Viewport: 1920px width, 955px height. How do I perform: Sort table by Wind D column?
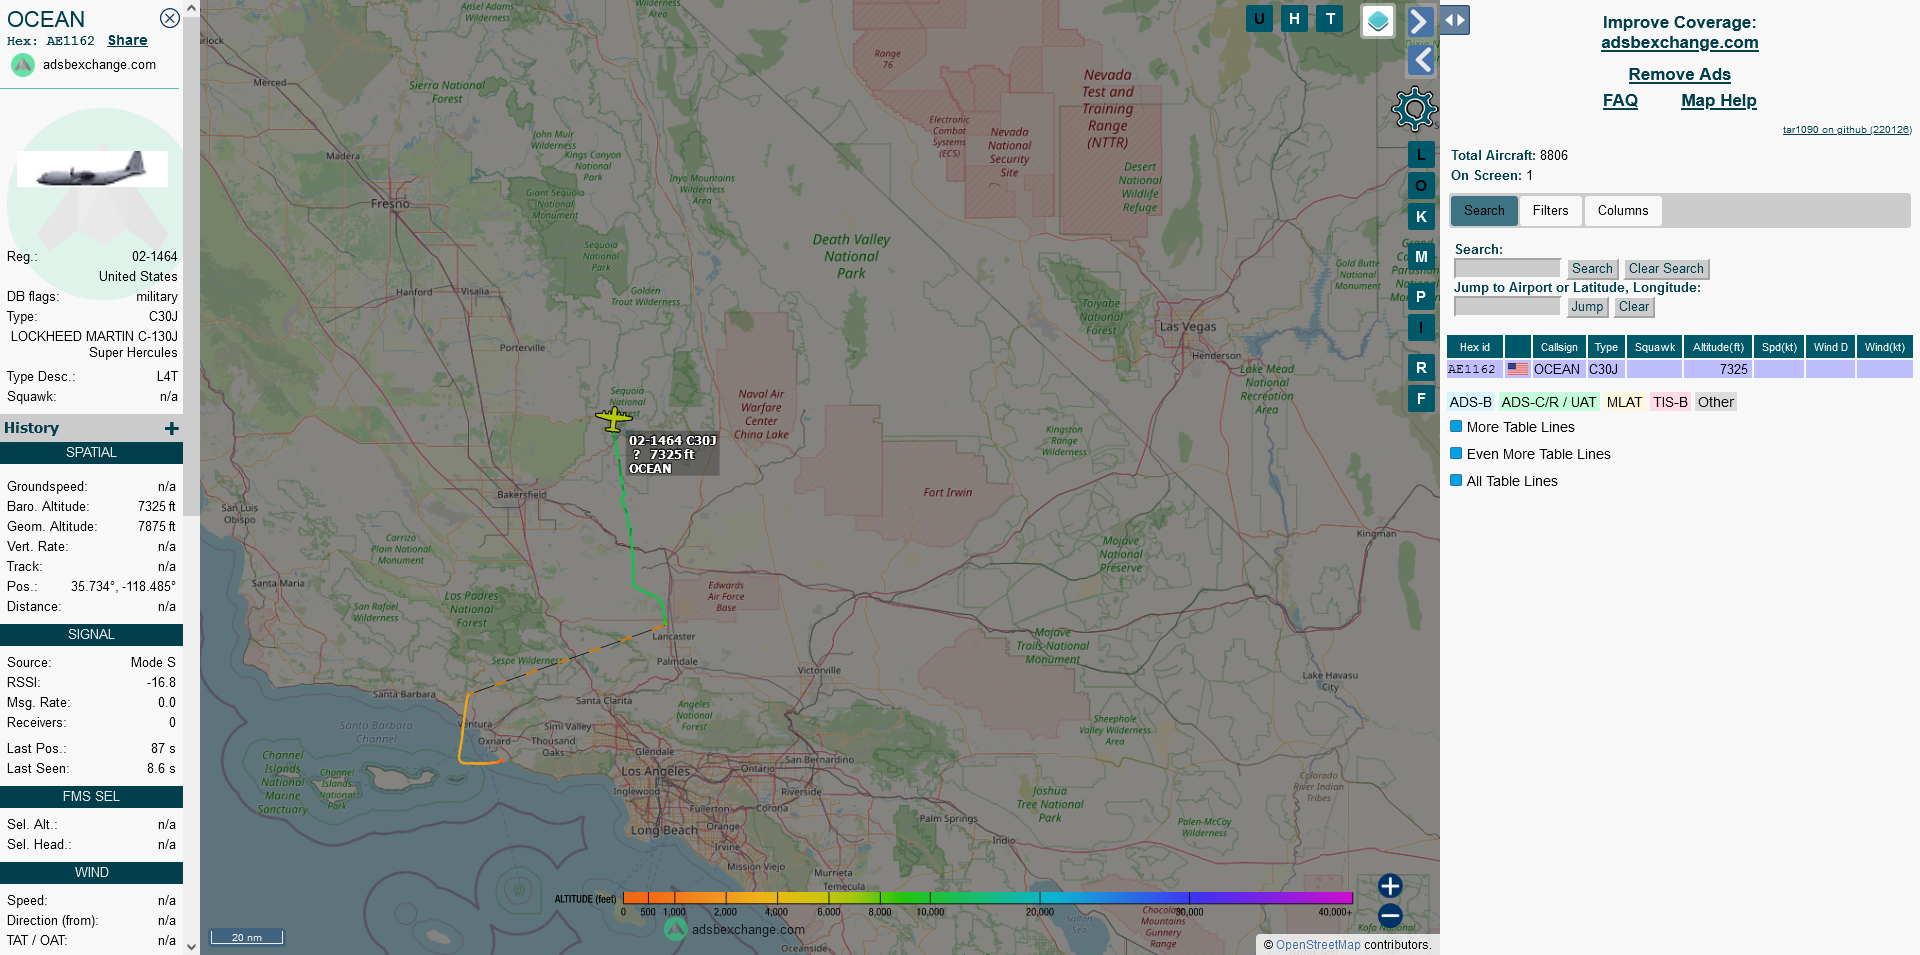click(x=1831, y=347)
